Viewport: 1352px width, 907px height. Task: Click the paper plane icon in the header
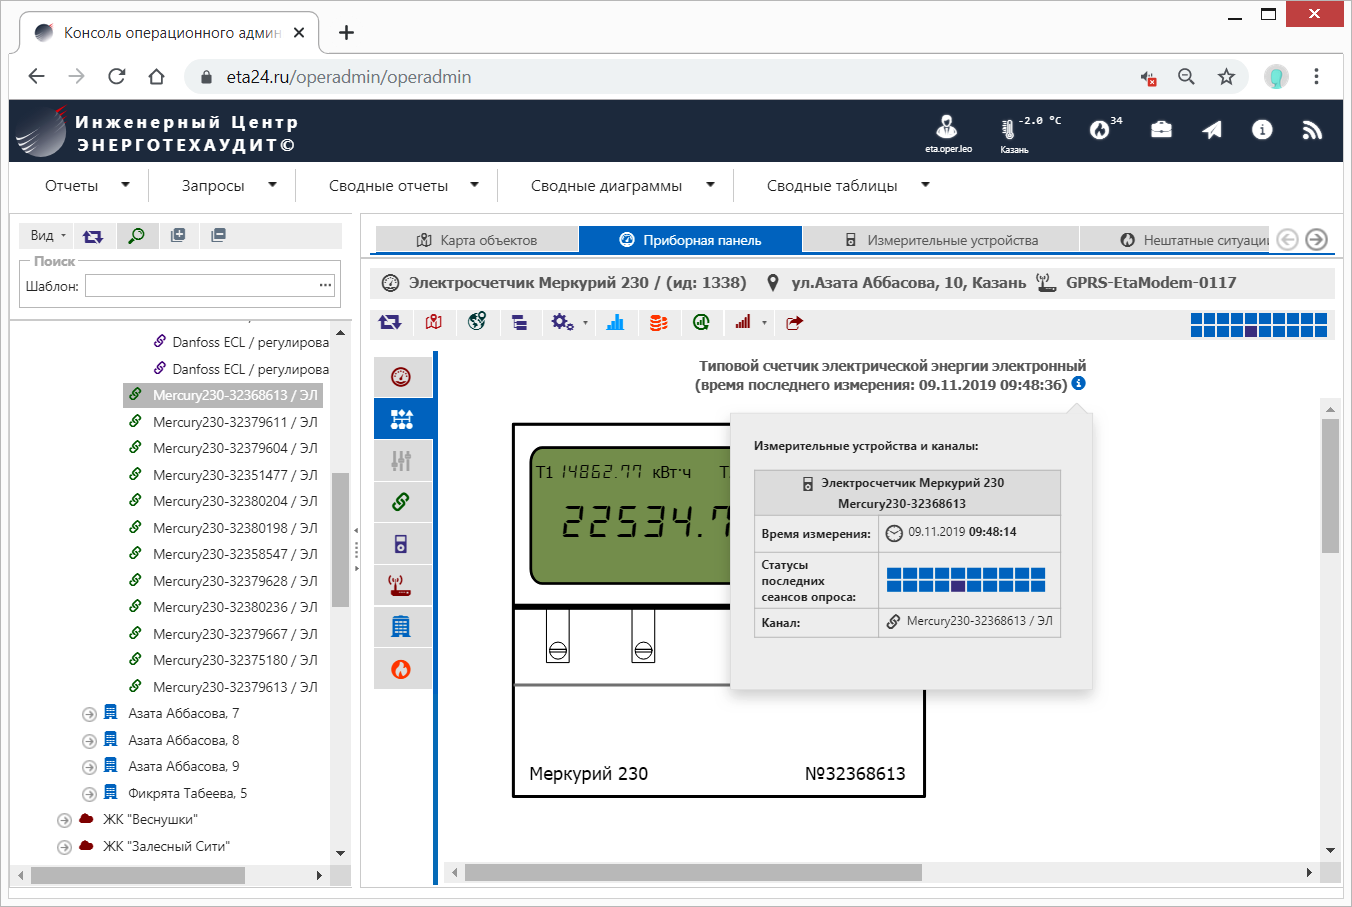click(x=1212, y=130)
